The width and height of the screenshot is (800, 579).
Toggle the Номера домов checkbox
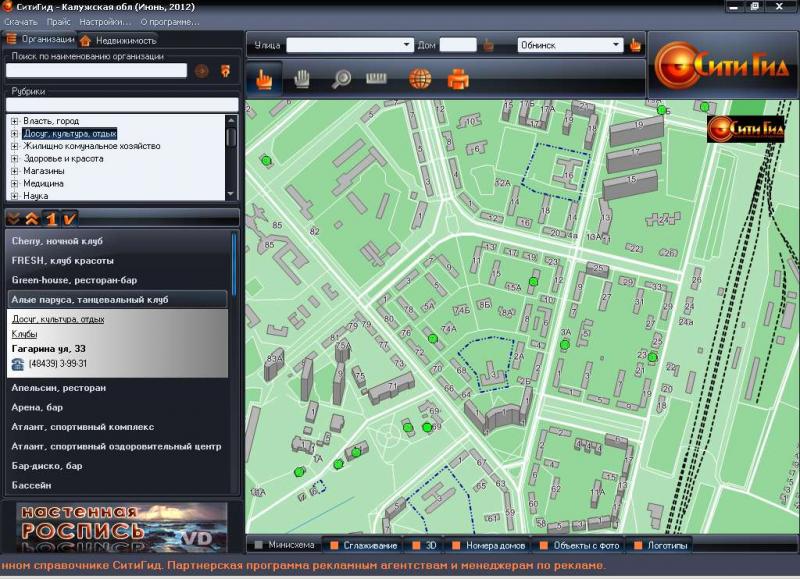(456, 545)
